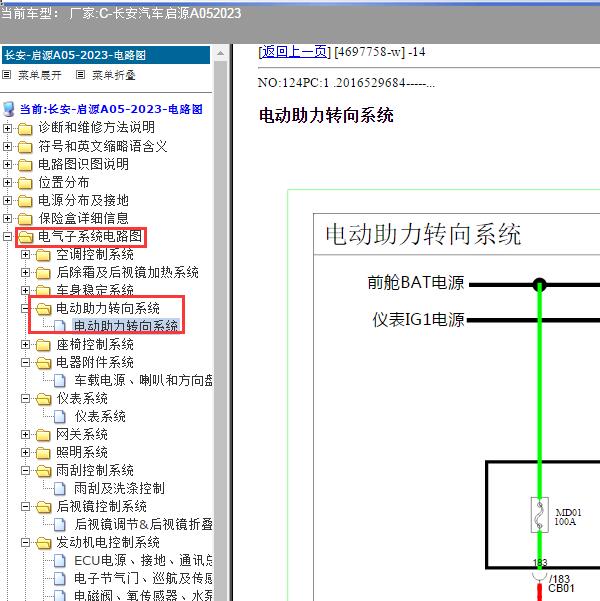This screenshot has height=601, width=600.
Task: Click the 保险盒详细信息 folder icon
Action: click(x=25, y=219)
